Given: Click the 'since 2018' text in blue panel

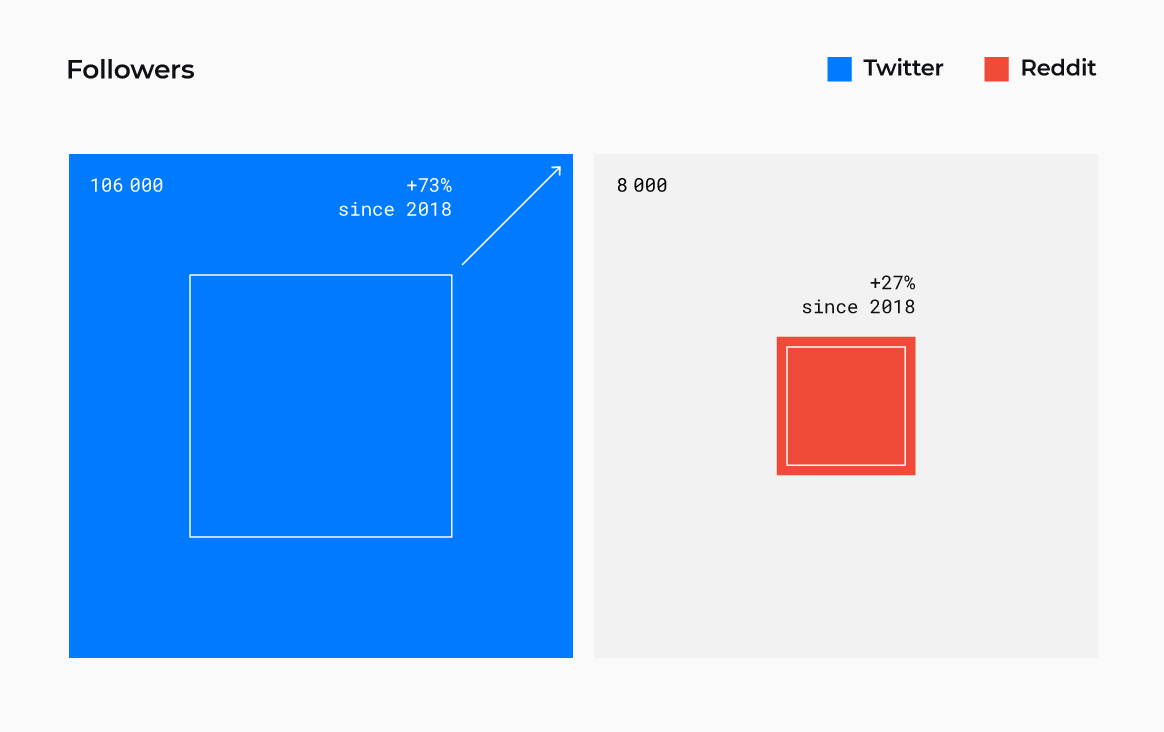Looking at the screenshot, I should [x=395, y=210].
